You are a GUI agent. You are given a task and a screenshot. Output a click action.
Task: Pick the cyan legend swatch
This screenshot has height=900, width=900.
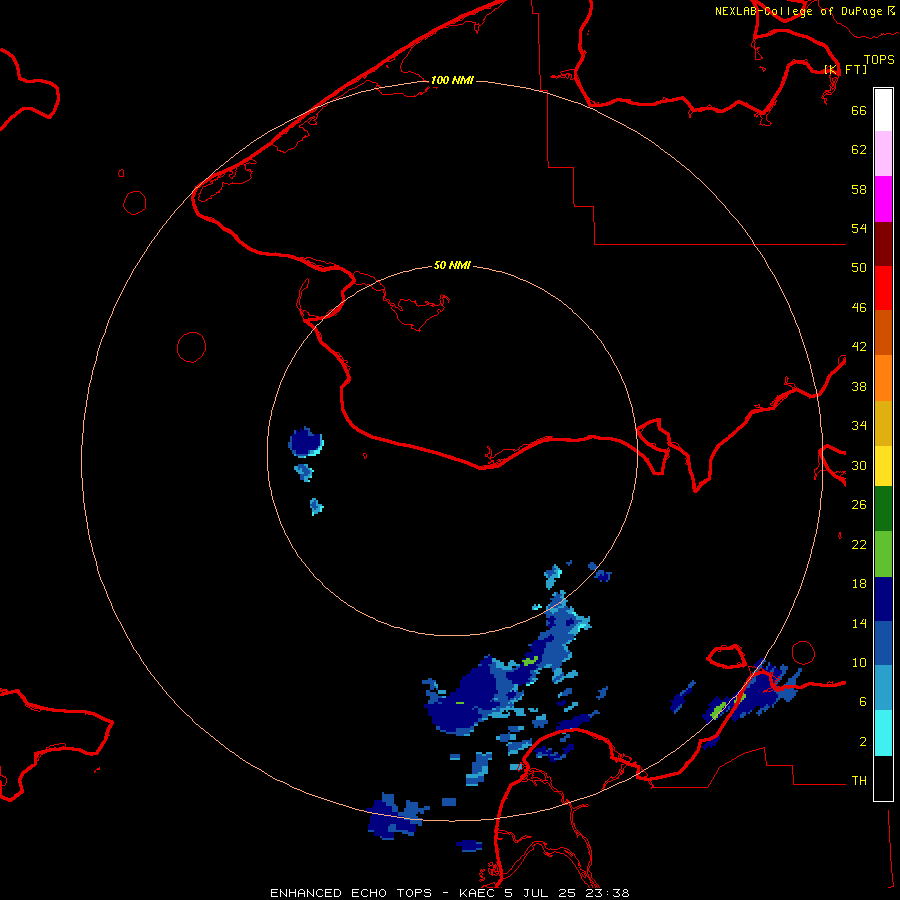pos(883,733)
